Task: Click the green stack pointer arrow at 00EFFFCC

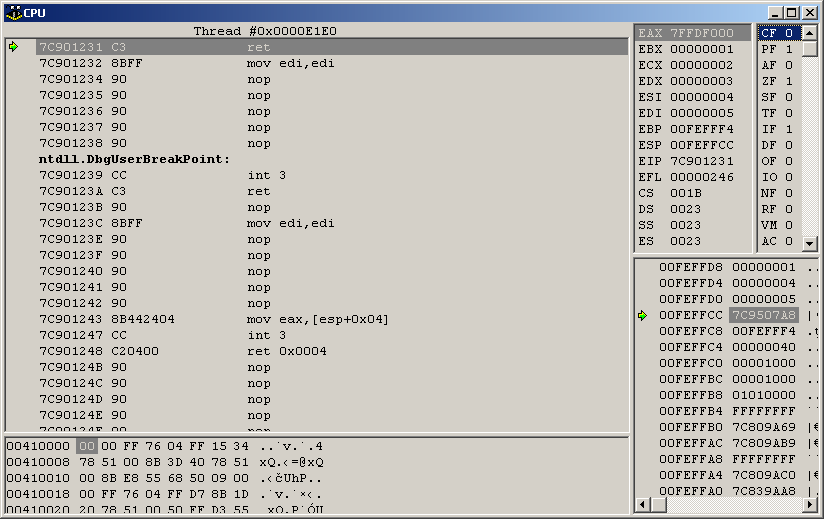Action: pyautogui.click(x=643, y=315)
